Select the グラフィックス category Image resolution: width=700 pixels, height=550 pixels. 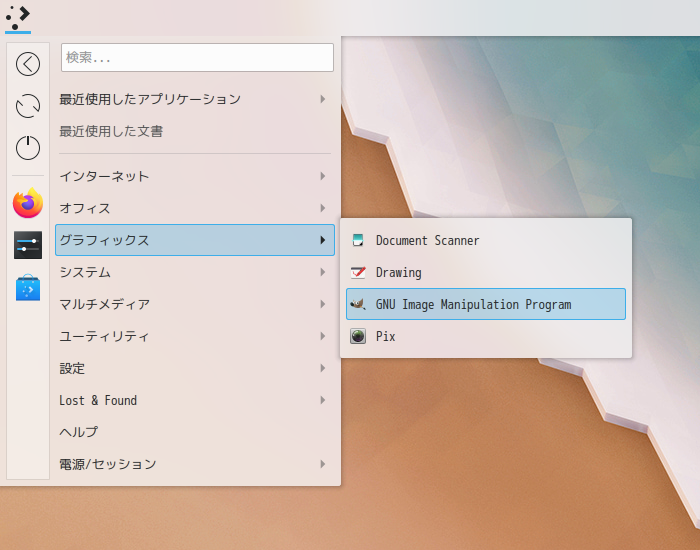(195, 240)
